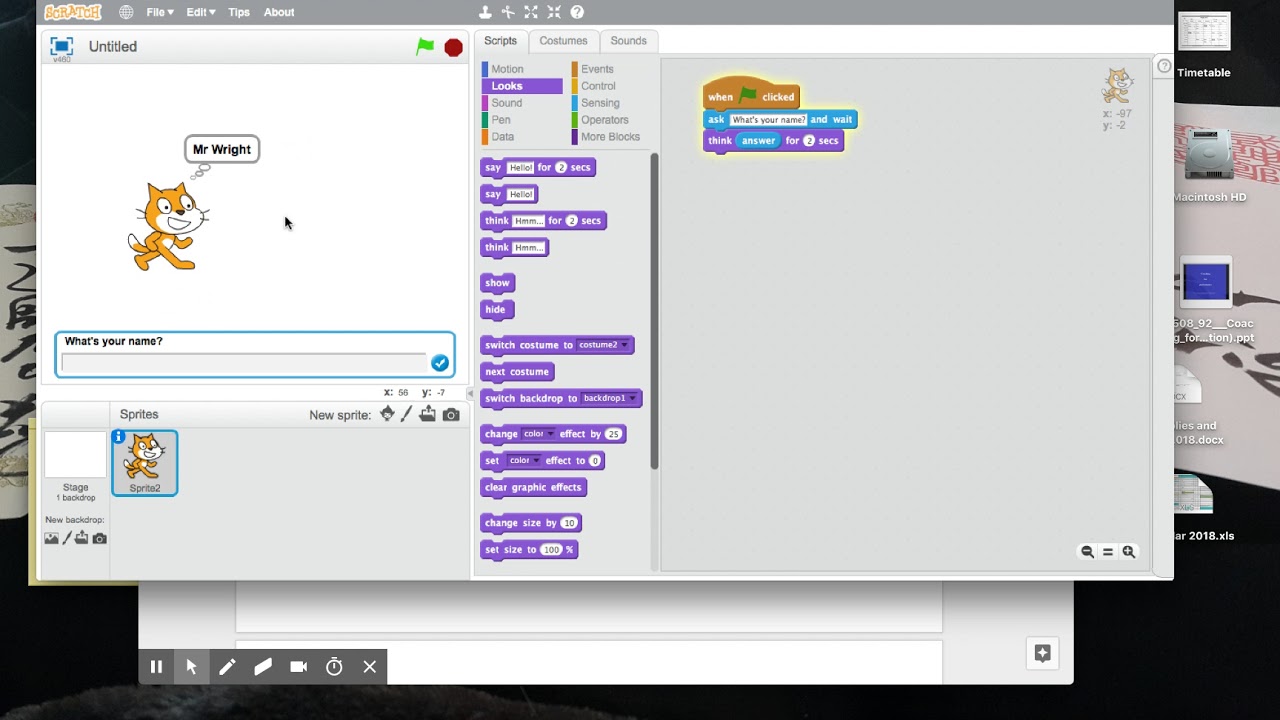
Task: Submit the answer with the checkmark button
Action: point(440,363)
